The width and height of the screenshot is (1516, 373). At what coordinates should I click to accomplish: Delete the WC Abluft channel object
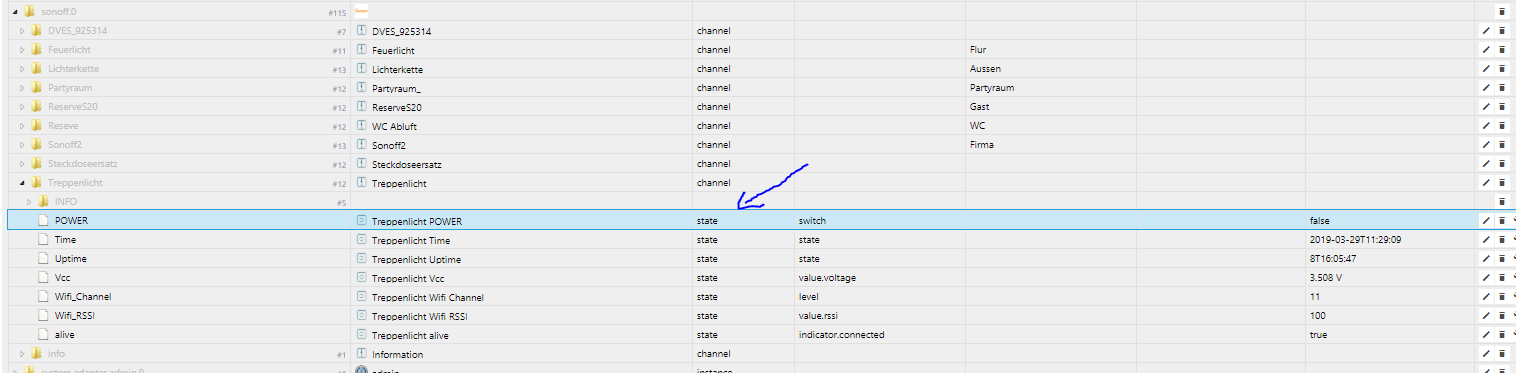point(1501,126)
